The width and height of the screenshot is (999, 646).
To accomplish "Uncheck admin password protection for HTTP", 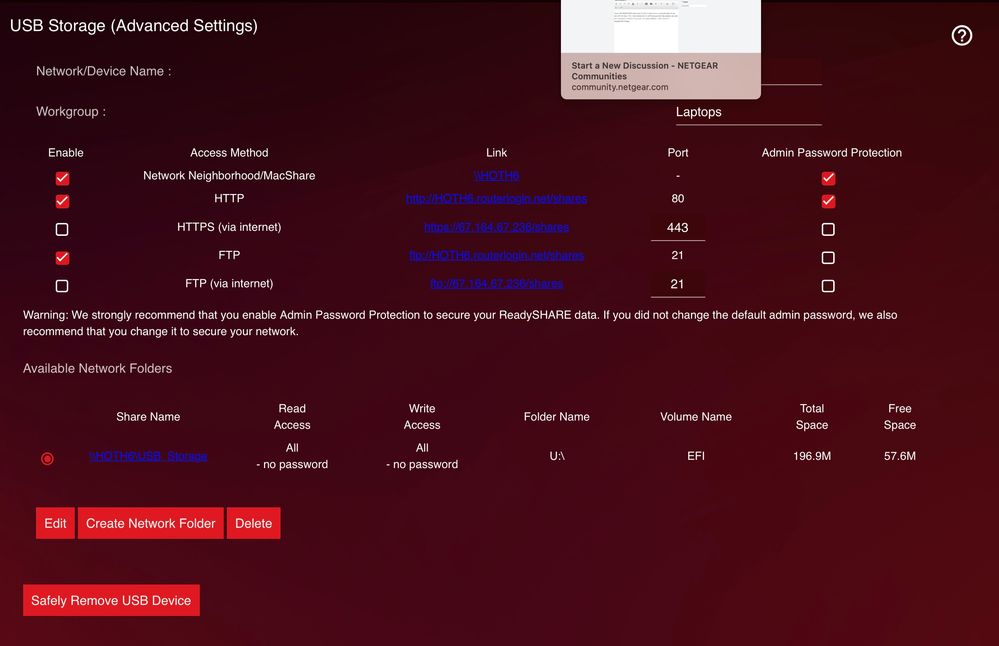I will [828, 201].
